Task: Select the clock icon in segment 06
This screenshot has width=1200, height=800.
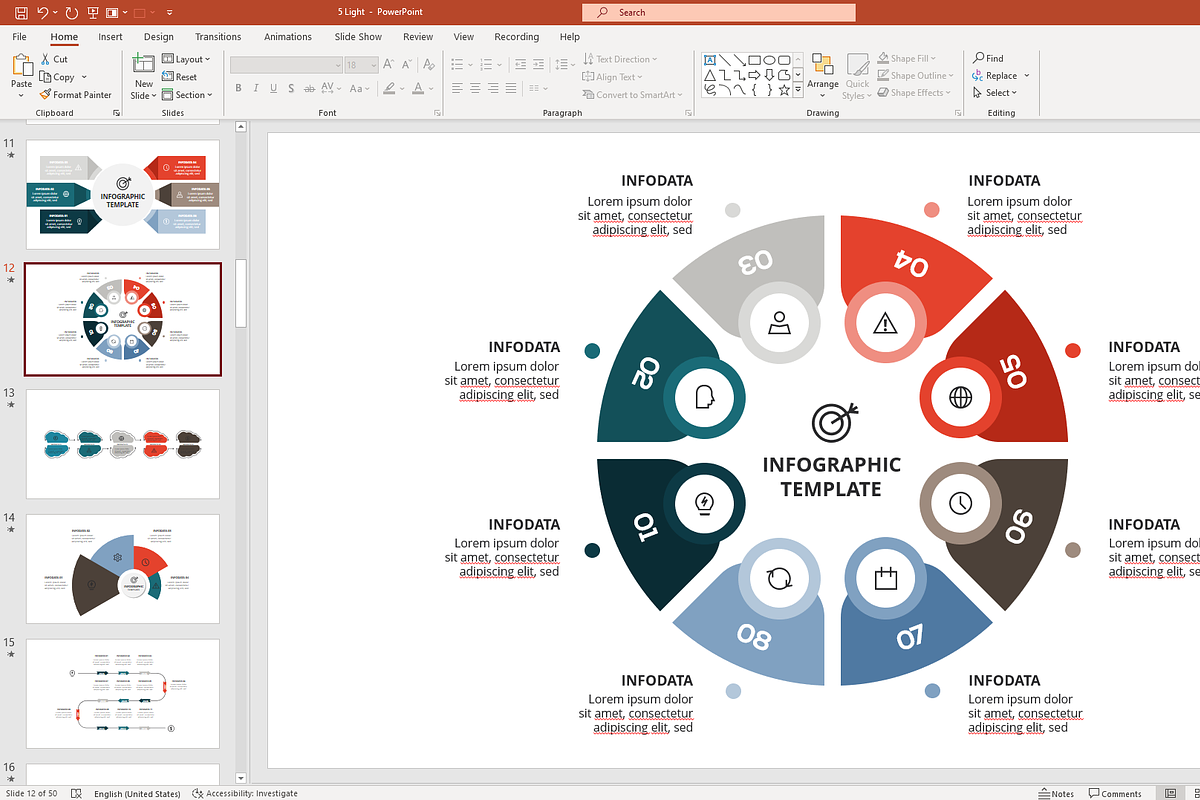Action: 960,503
